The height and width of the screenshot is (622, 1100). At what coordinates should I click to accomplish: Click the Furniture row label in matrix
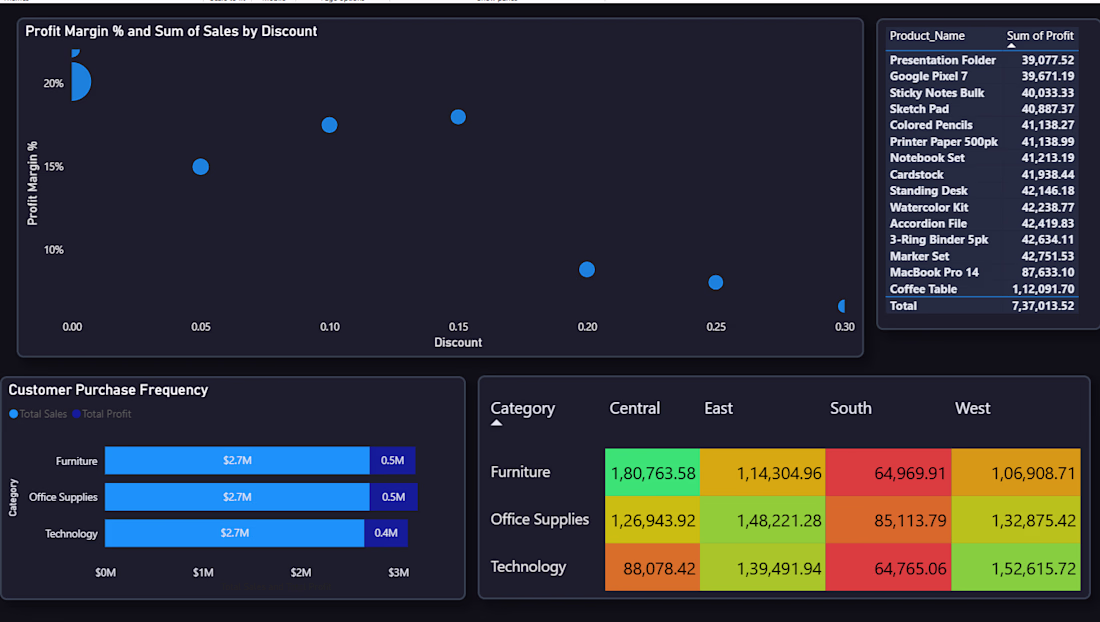tap(520, 472)
